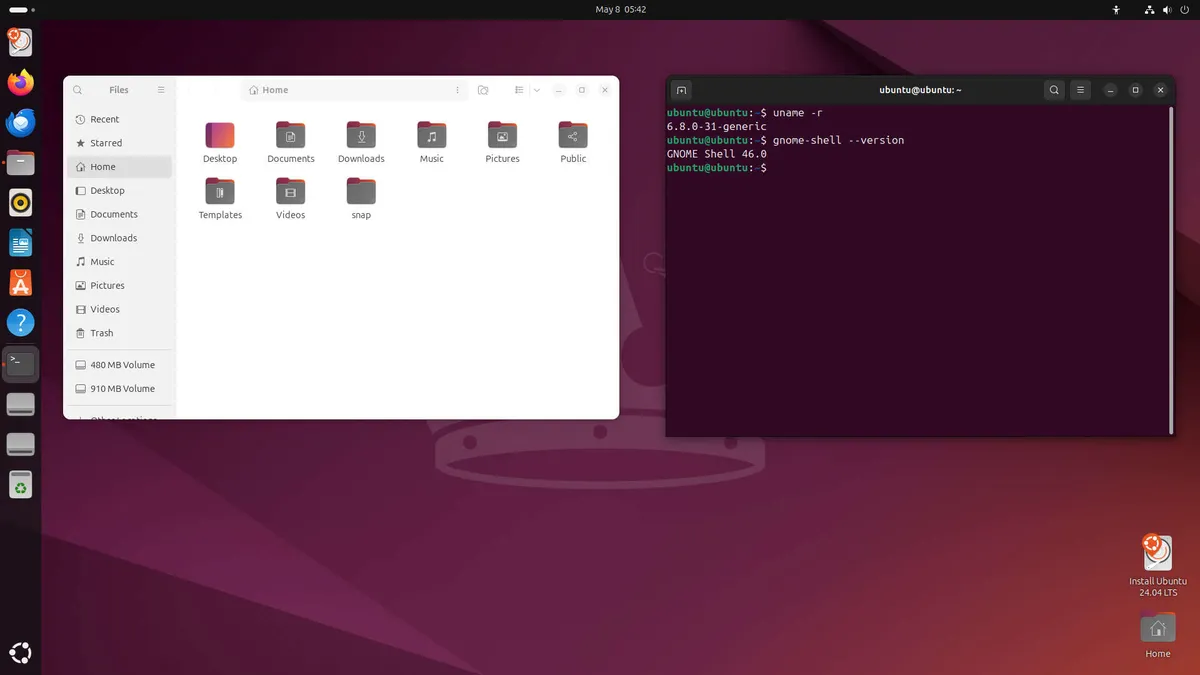Click the "ubuntu@ubuntu: ~" Terminal window title
Image resolution: width=1200 pixels, height=675 pixels.
point(920,90)
